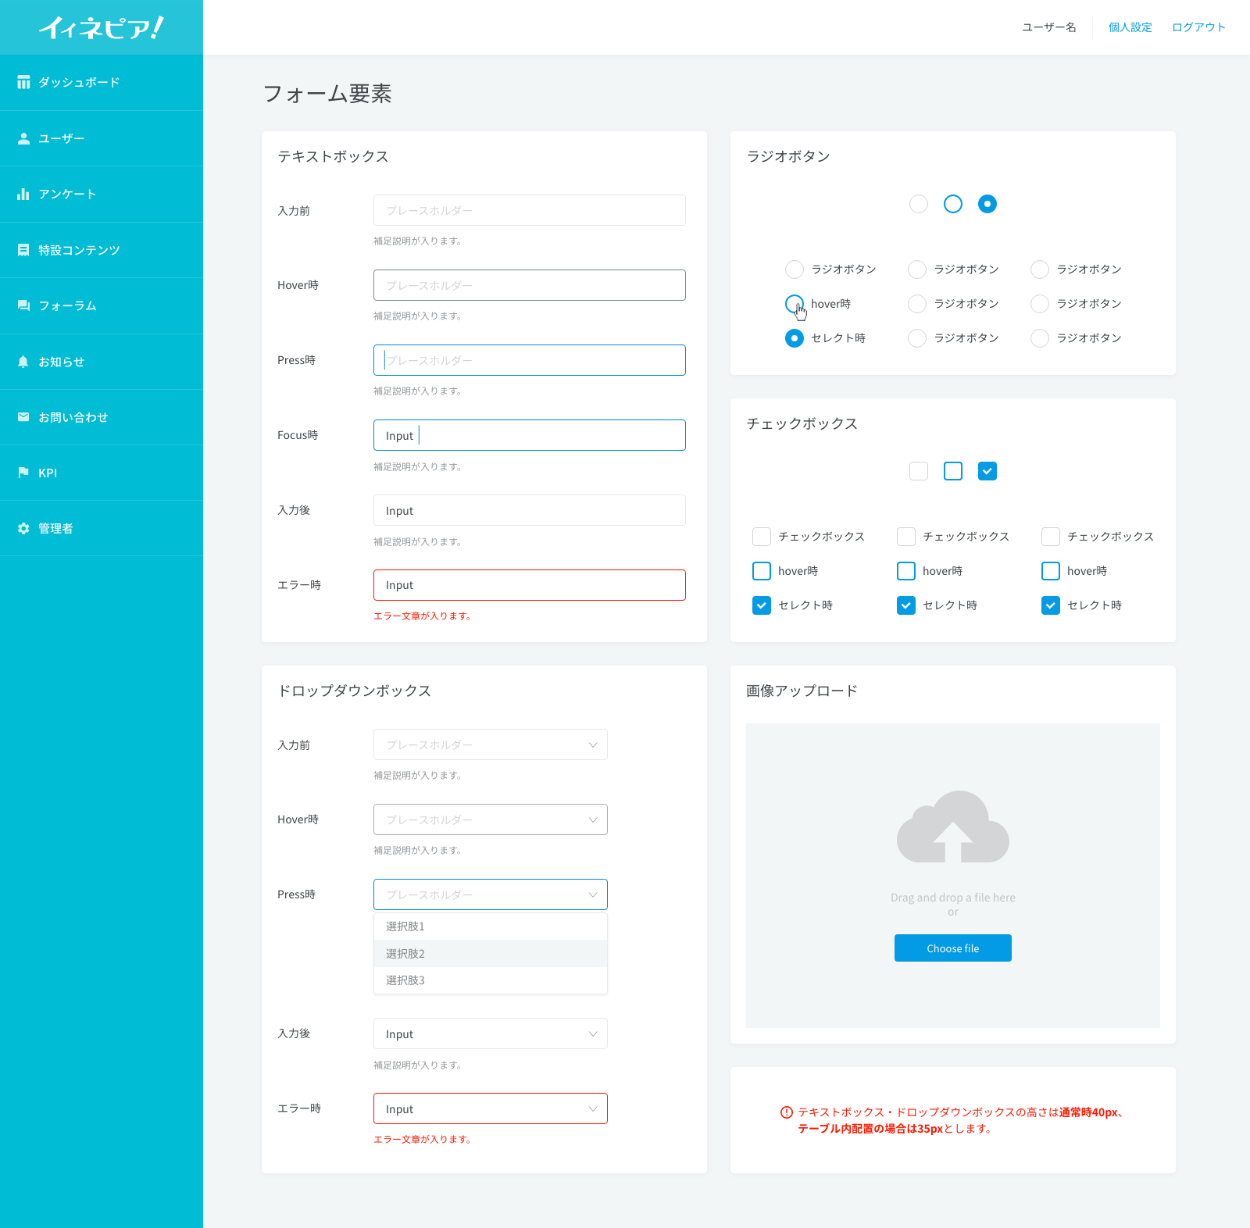Click the dashboard icon in the sidebar

(23, 83)
